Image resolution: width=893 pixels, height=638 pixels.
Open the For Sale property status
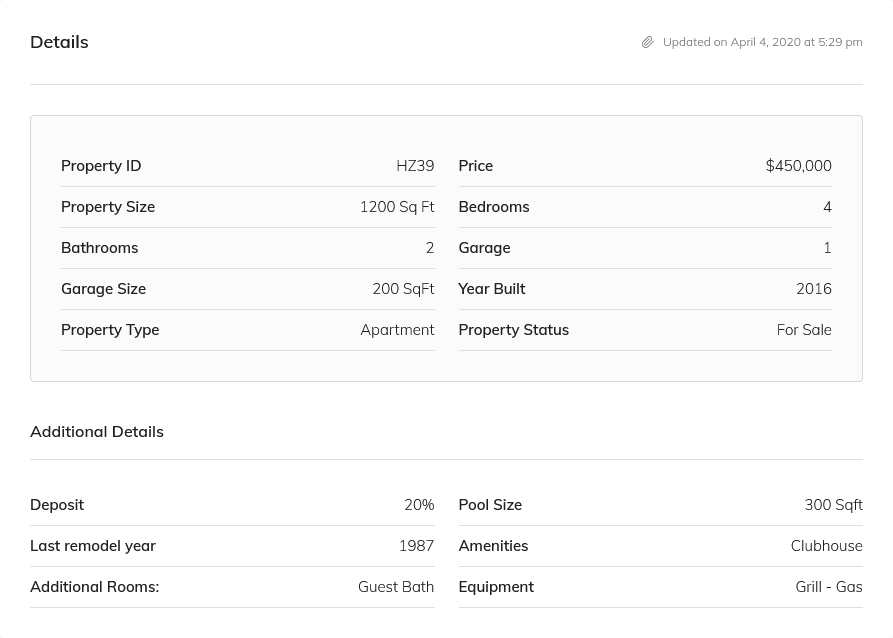click(803, 330)
